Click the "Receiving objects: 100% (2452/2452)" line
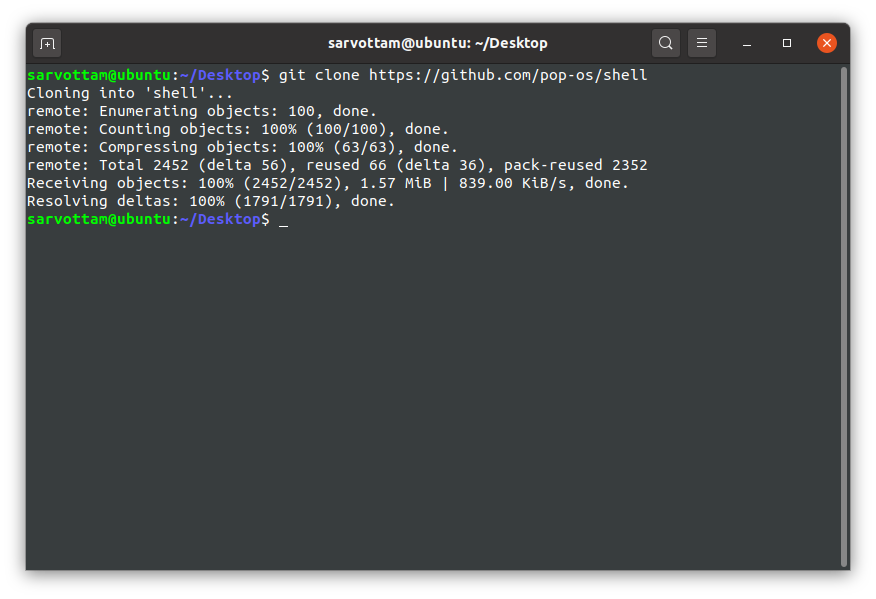 click(327, 183)
